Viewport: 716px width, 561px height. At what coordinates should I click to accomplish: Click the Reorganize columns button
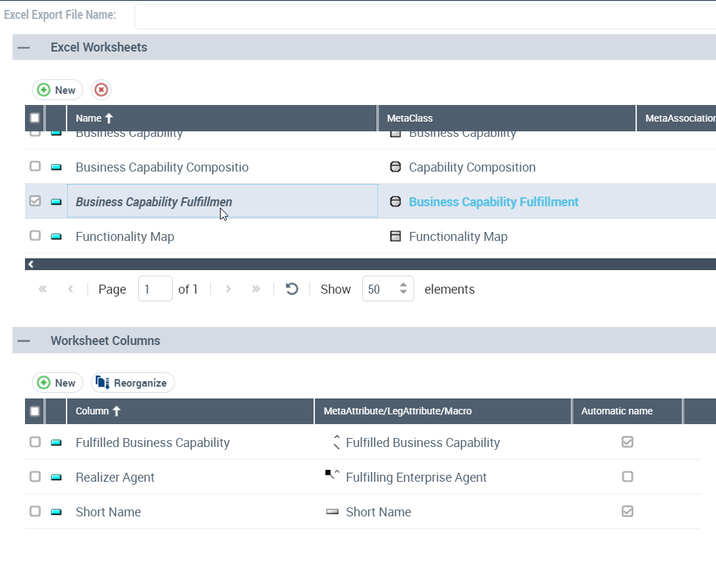[x=133, y=383]
